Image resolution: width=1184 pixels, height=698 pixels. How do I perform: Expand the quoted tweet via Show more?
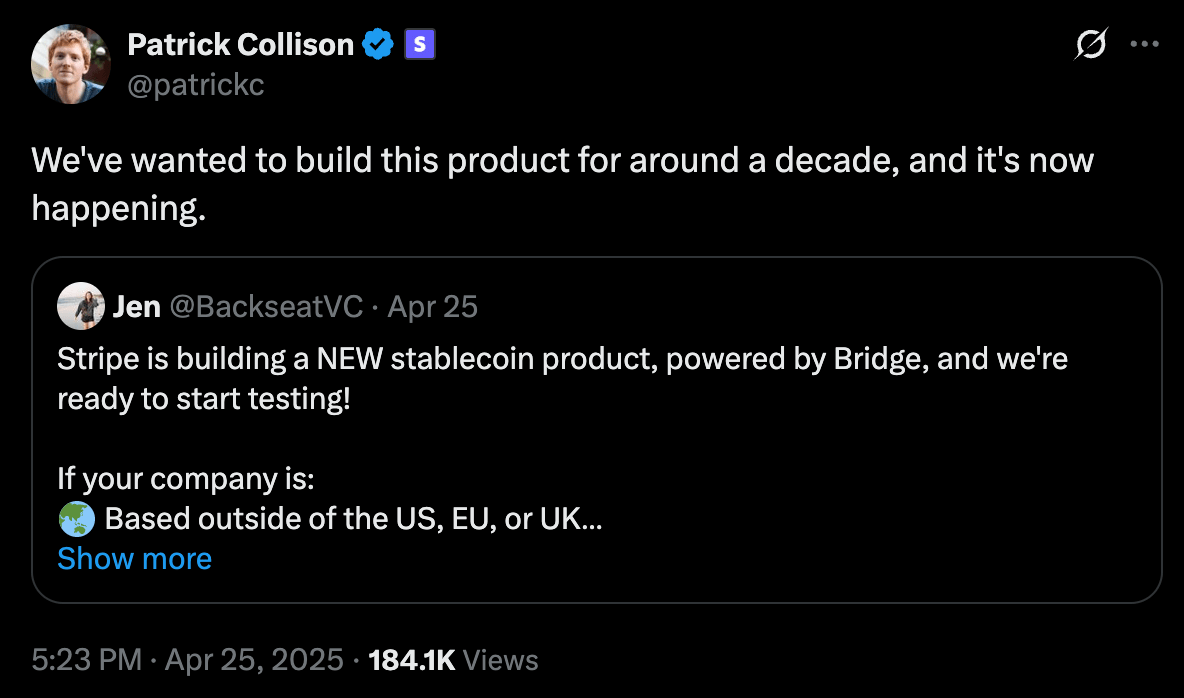point(134,558)
